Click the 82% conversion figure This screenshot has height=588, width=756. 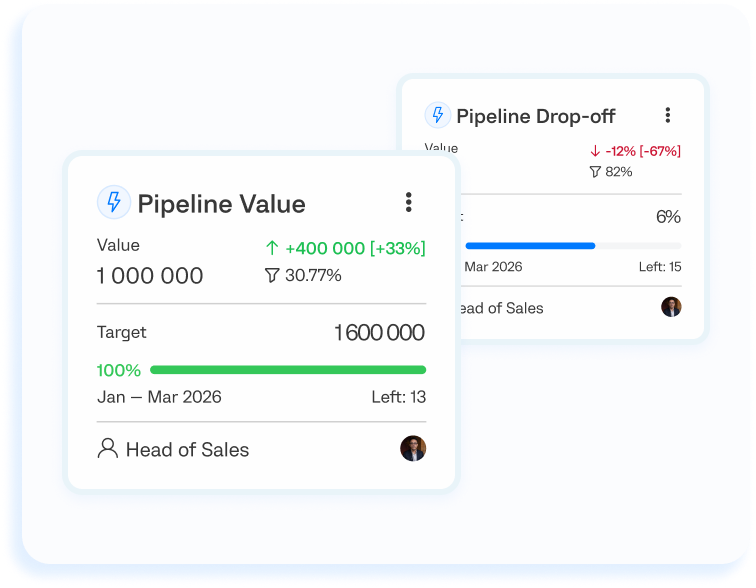coord(619,172)
